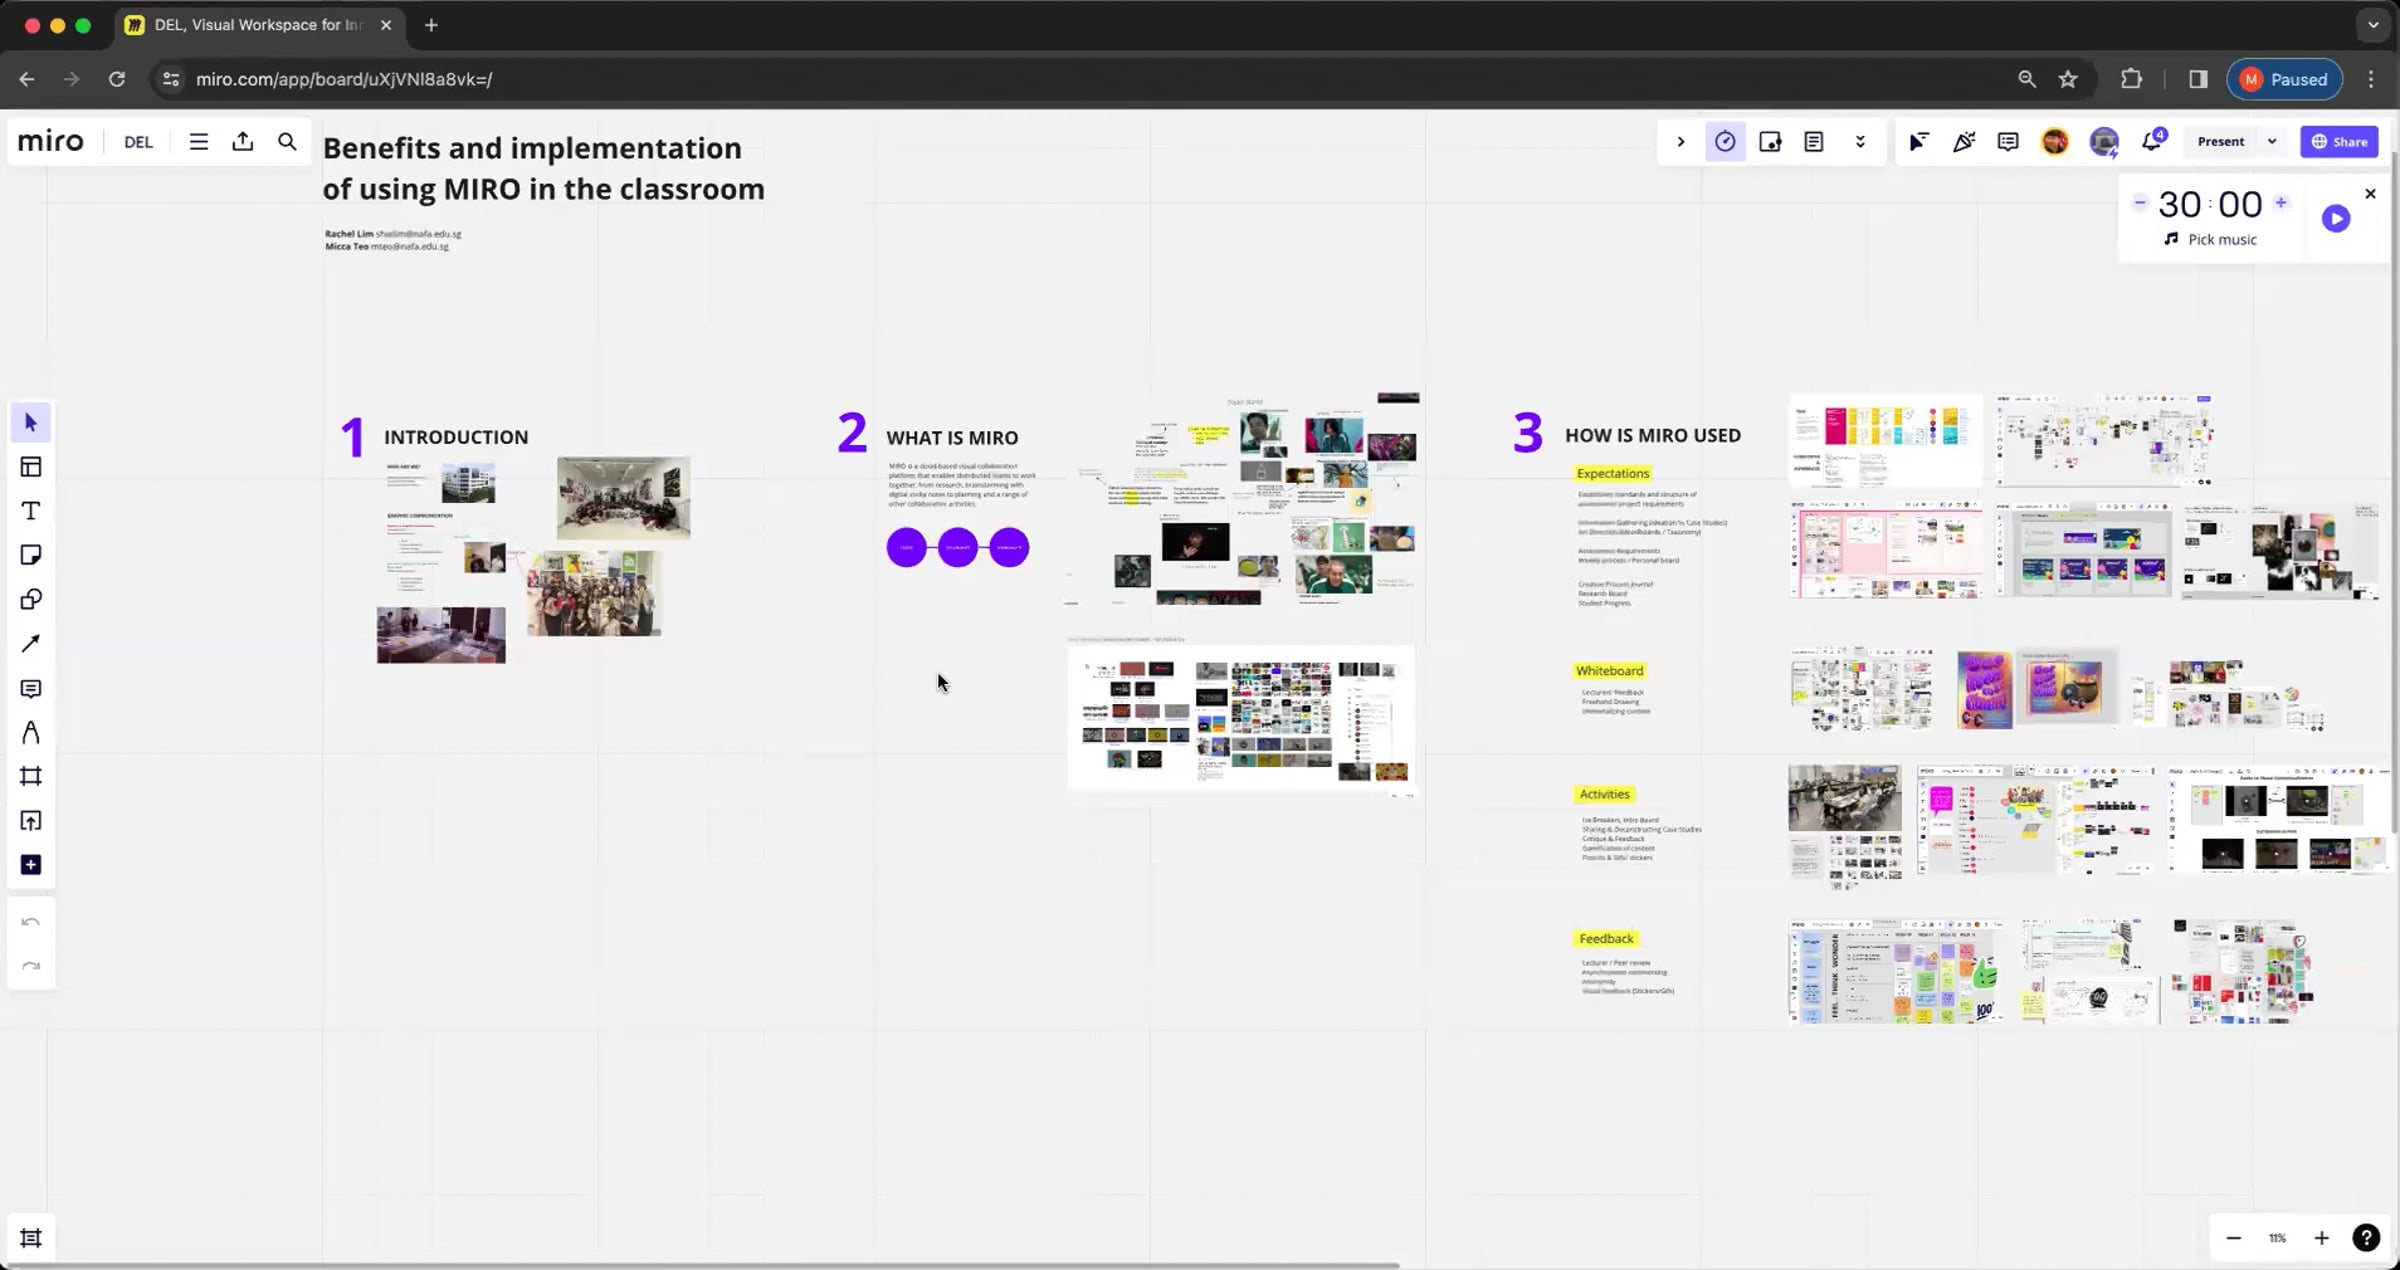
Task: Zoom in the board with plus
Action: (x=2321, y=1238)
